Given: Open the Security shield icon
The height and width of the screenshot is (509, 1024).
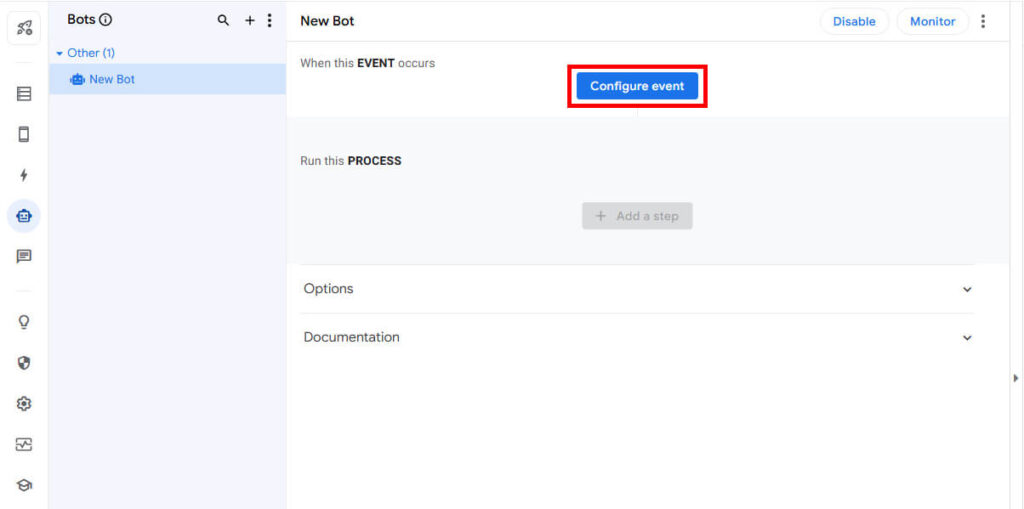Looking at the screenshot, I should point(24,363).
